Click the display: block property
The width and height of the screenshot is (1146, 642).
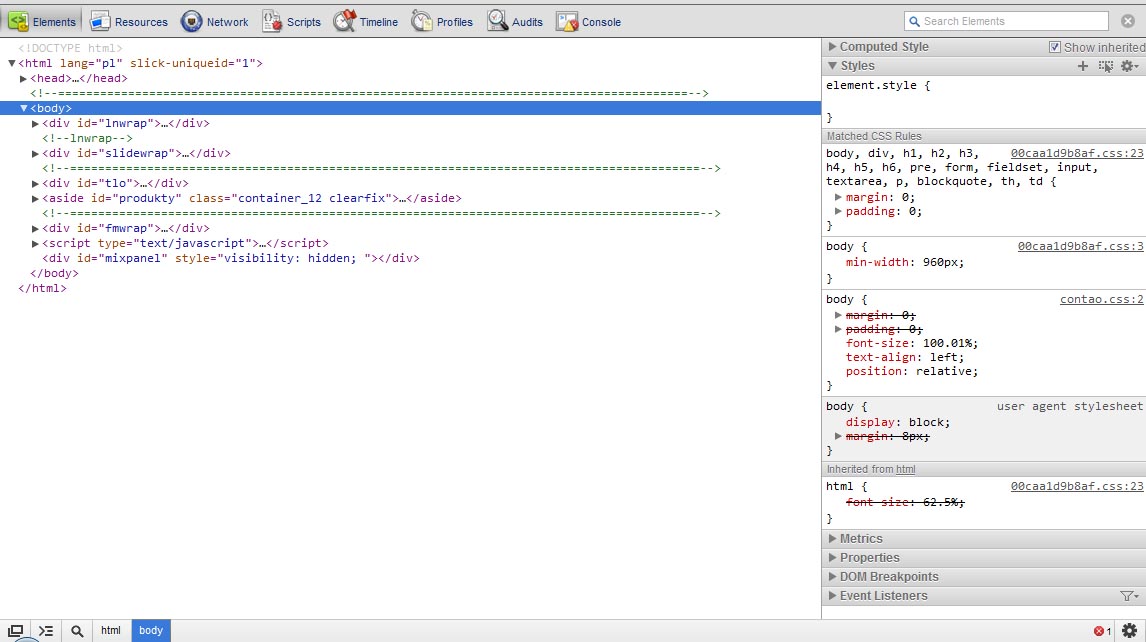(898, 423)
